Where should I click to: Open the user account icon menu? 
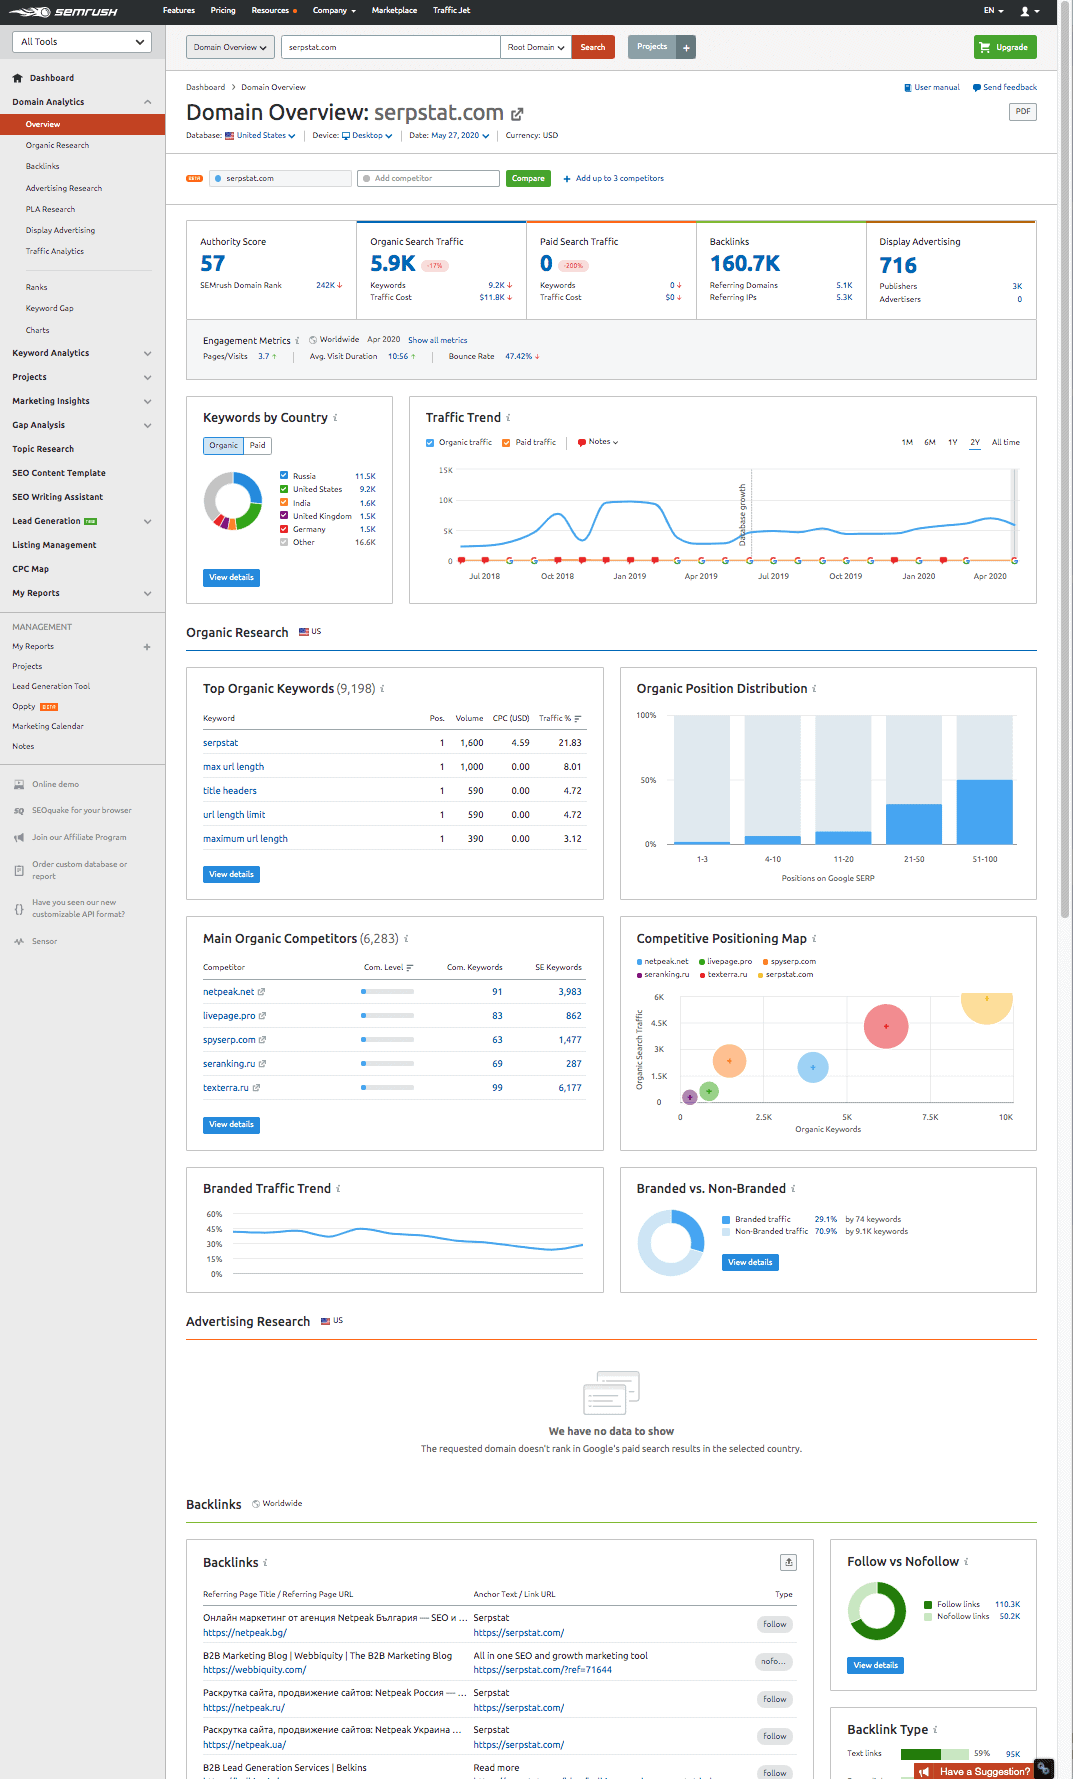[1029, 11]
